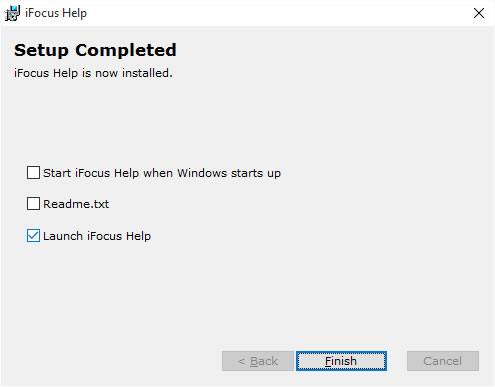
Task: Click the 'iFocus Help is now installed.' message
Action: tap(93, 73)
